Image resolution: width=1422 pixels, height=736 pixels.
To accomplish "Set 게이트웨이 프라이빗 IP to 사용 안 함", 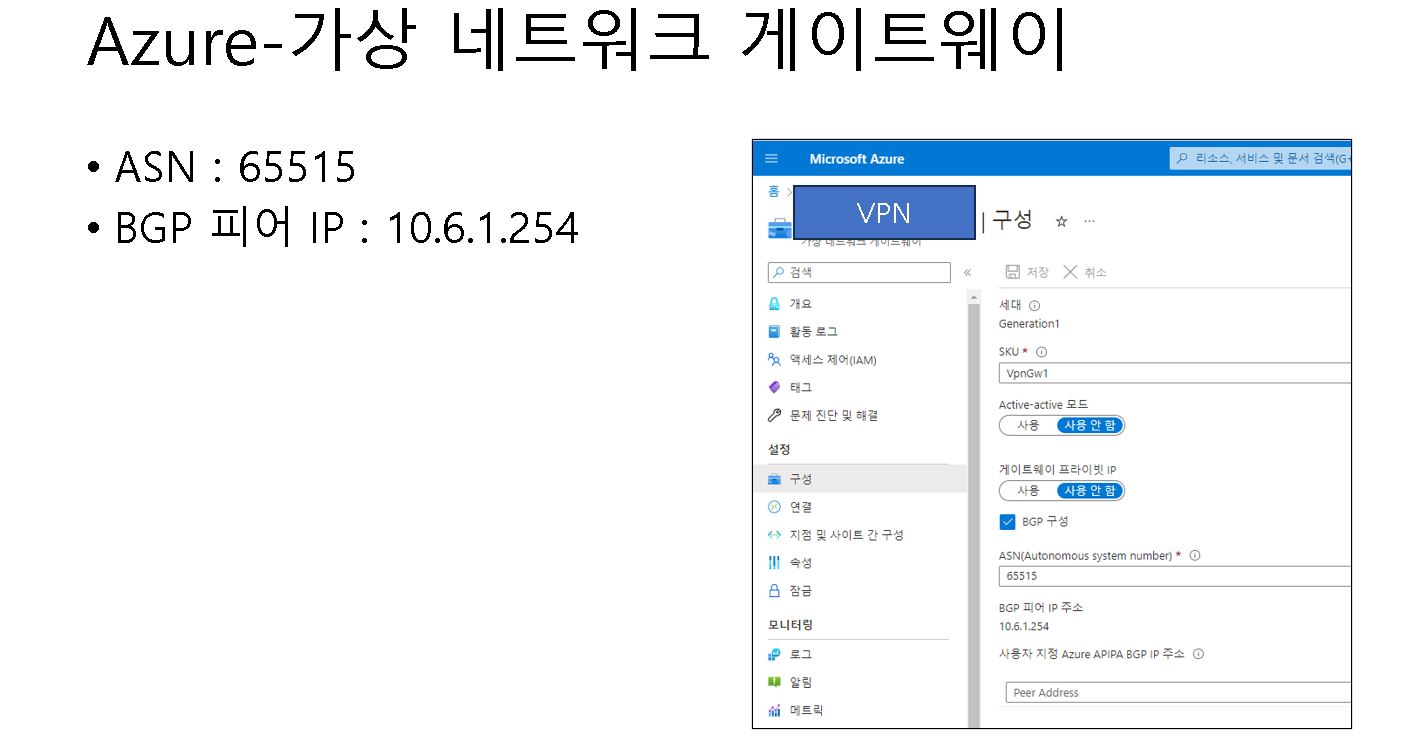I will point(1090,491).
